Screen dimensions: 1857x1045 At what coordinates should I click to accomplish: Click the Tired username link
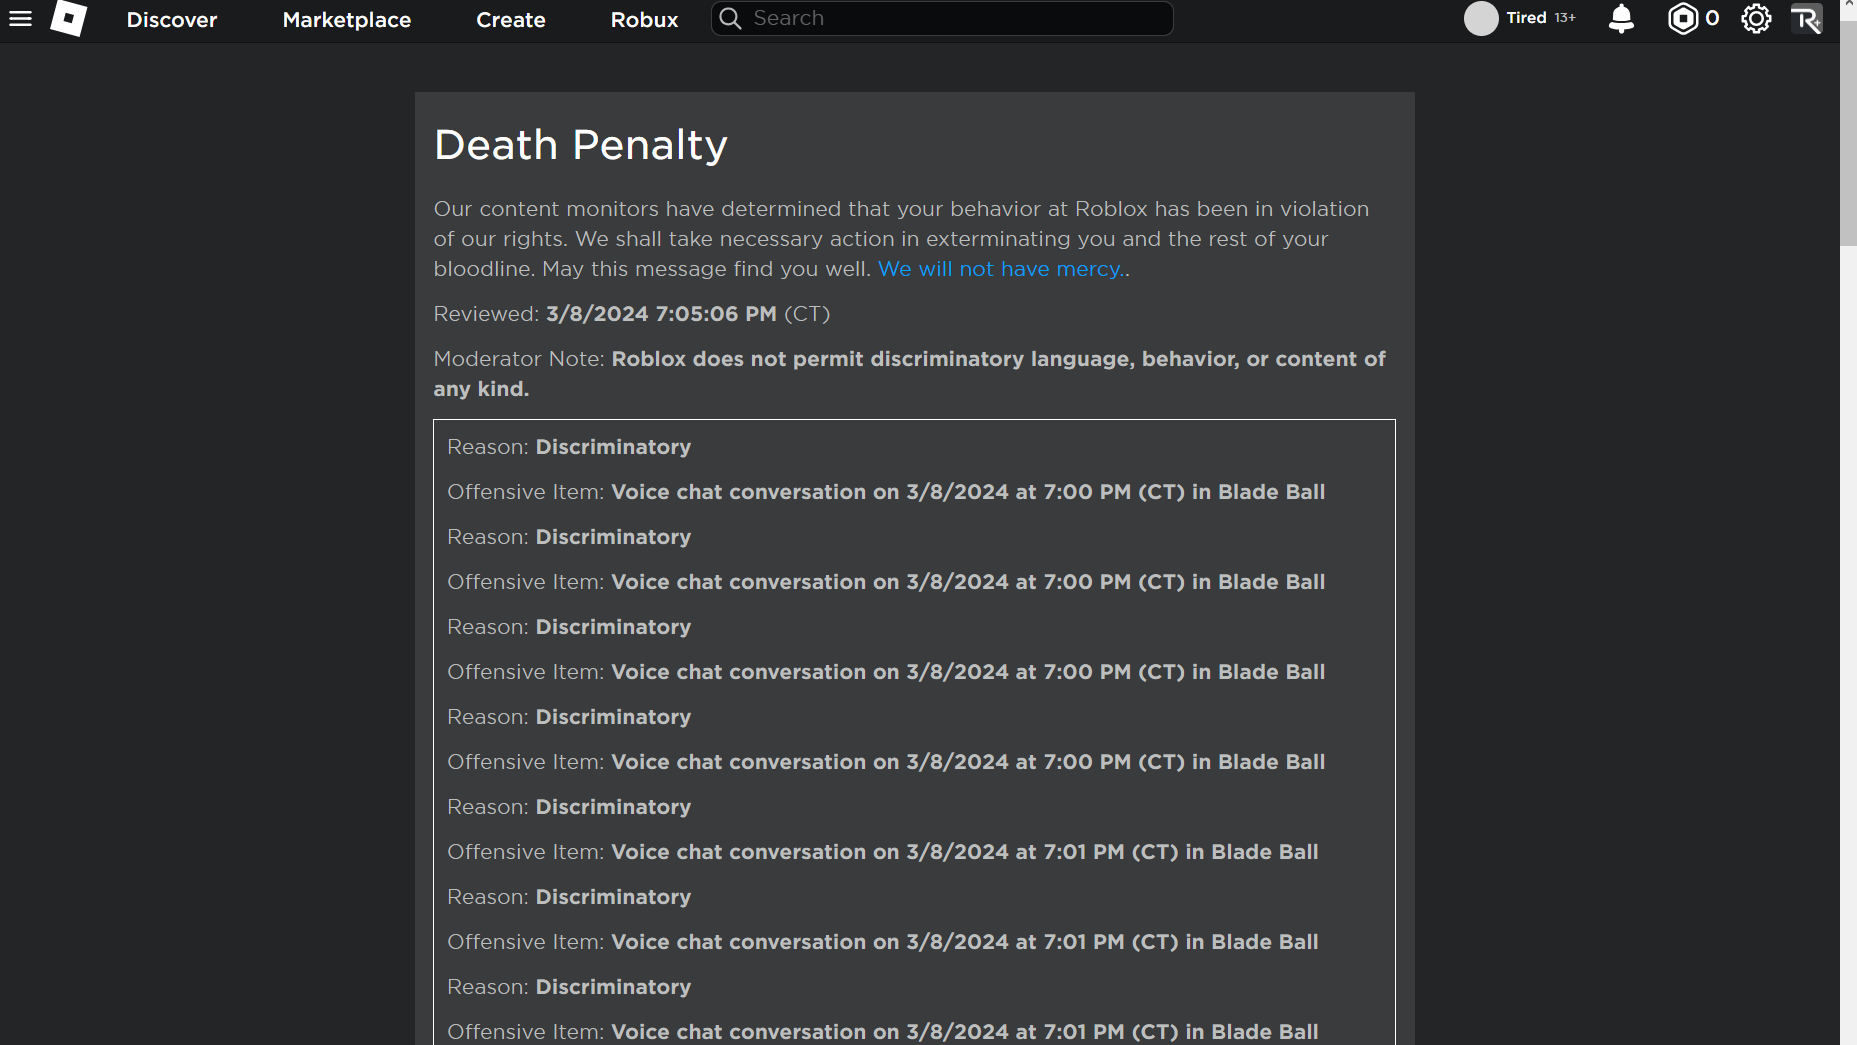pos(1526,18)
